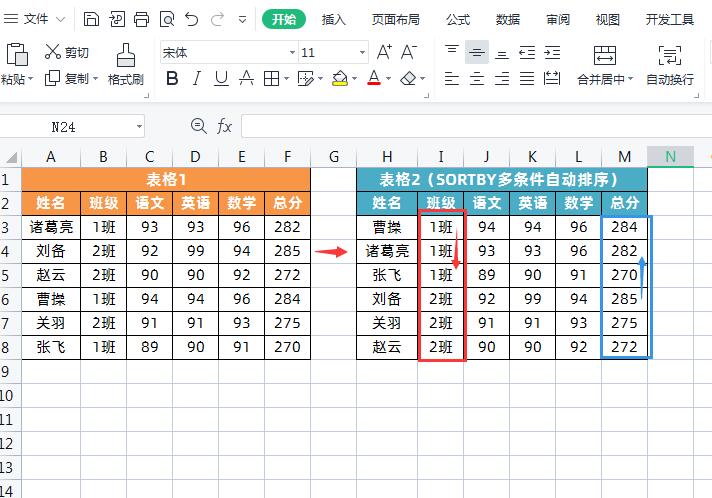This screenshot has width=712, height=498.
Task: Select column N header
Action: (x=670, y=157)
